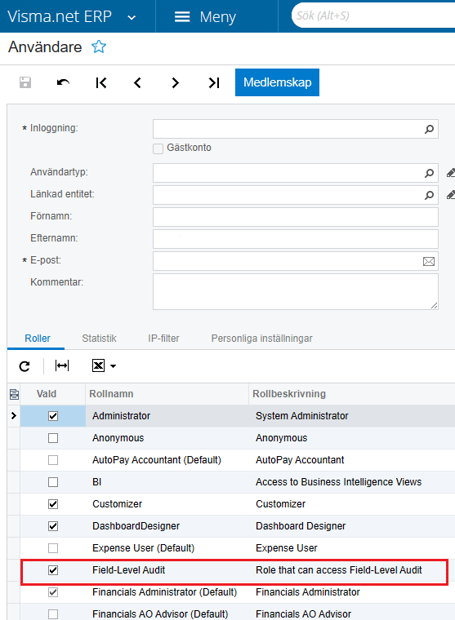Image resolution: width=455 pixels, height=620 pixels.
Task: Uncheck the Field-Level Audit role
Action: point(53,570)
